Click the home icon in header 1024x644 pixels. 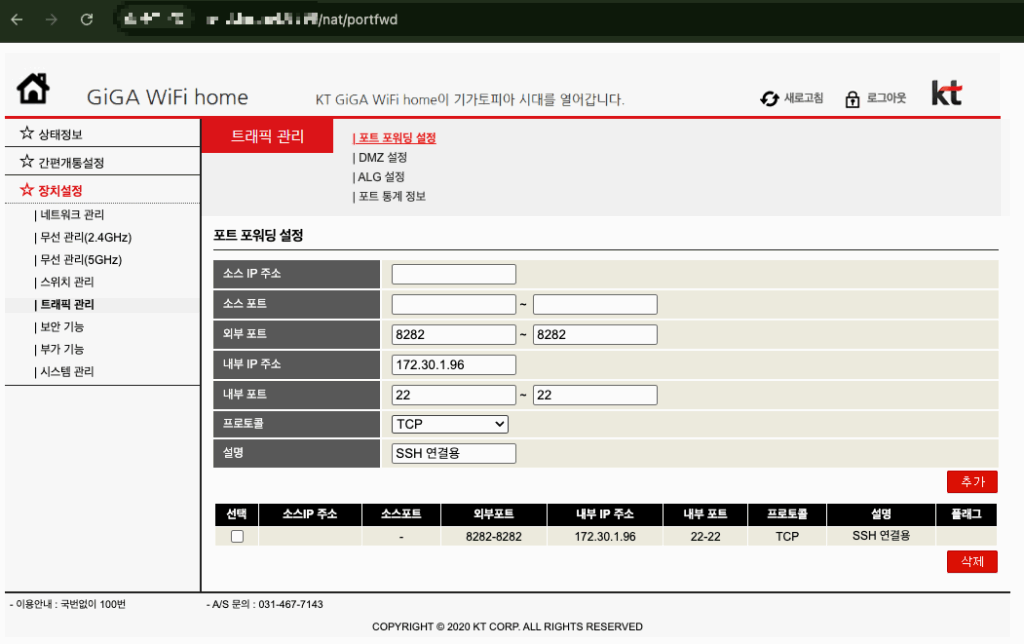click(33, 90)
